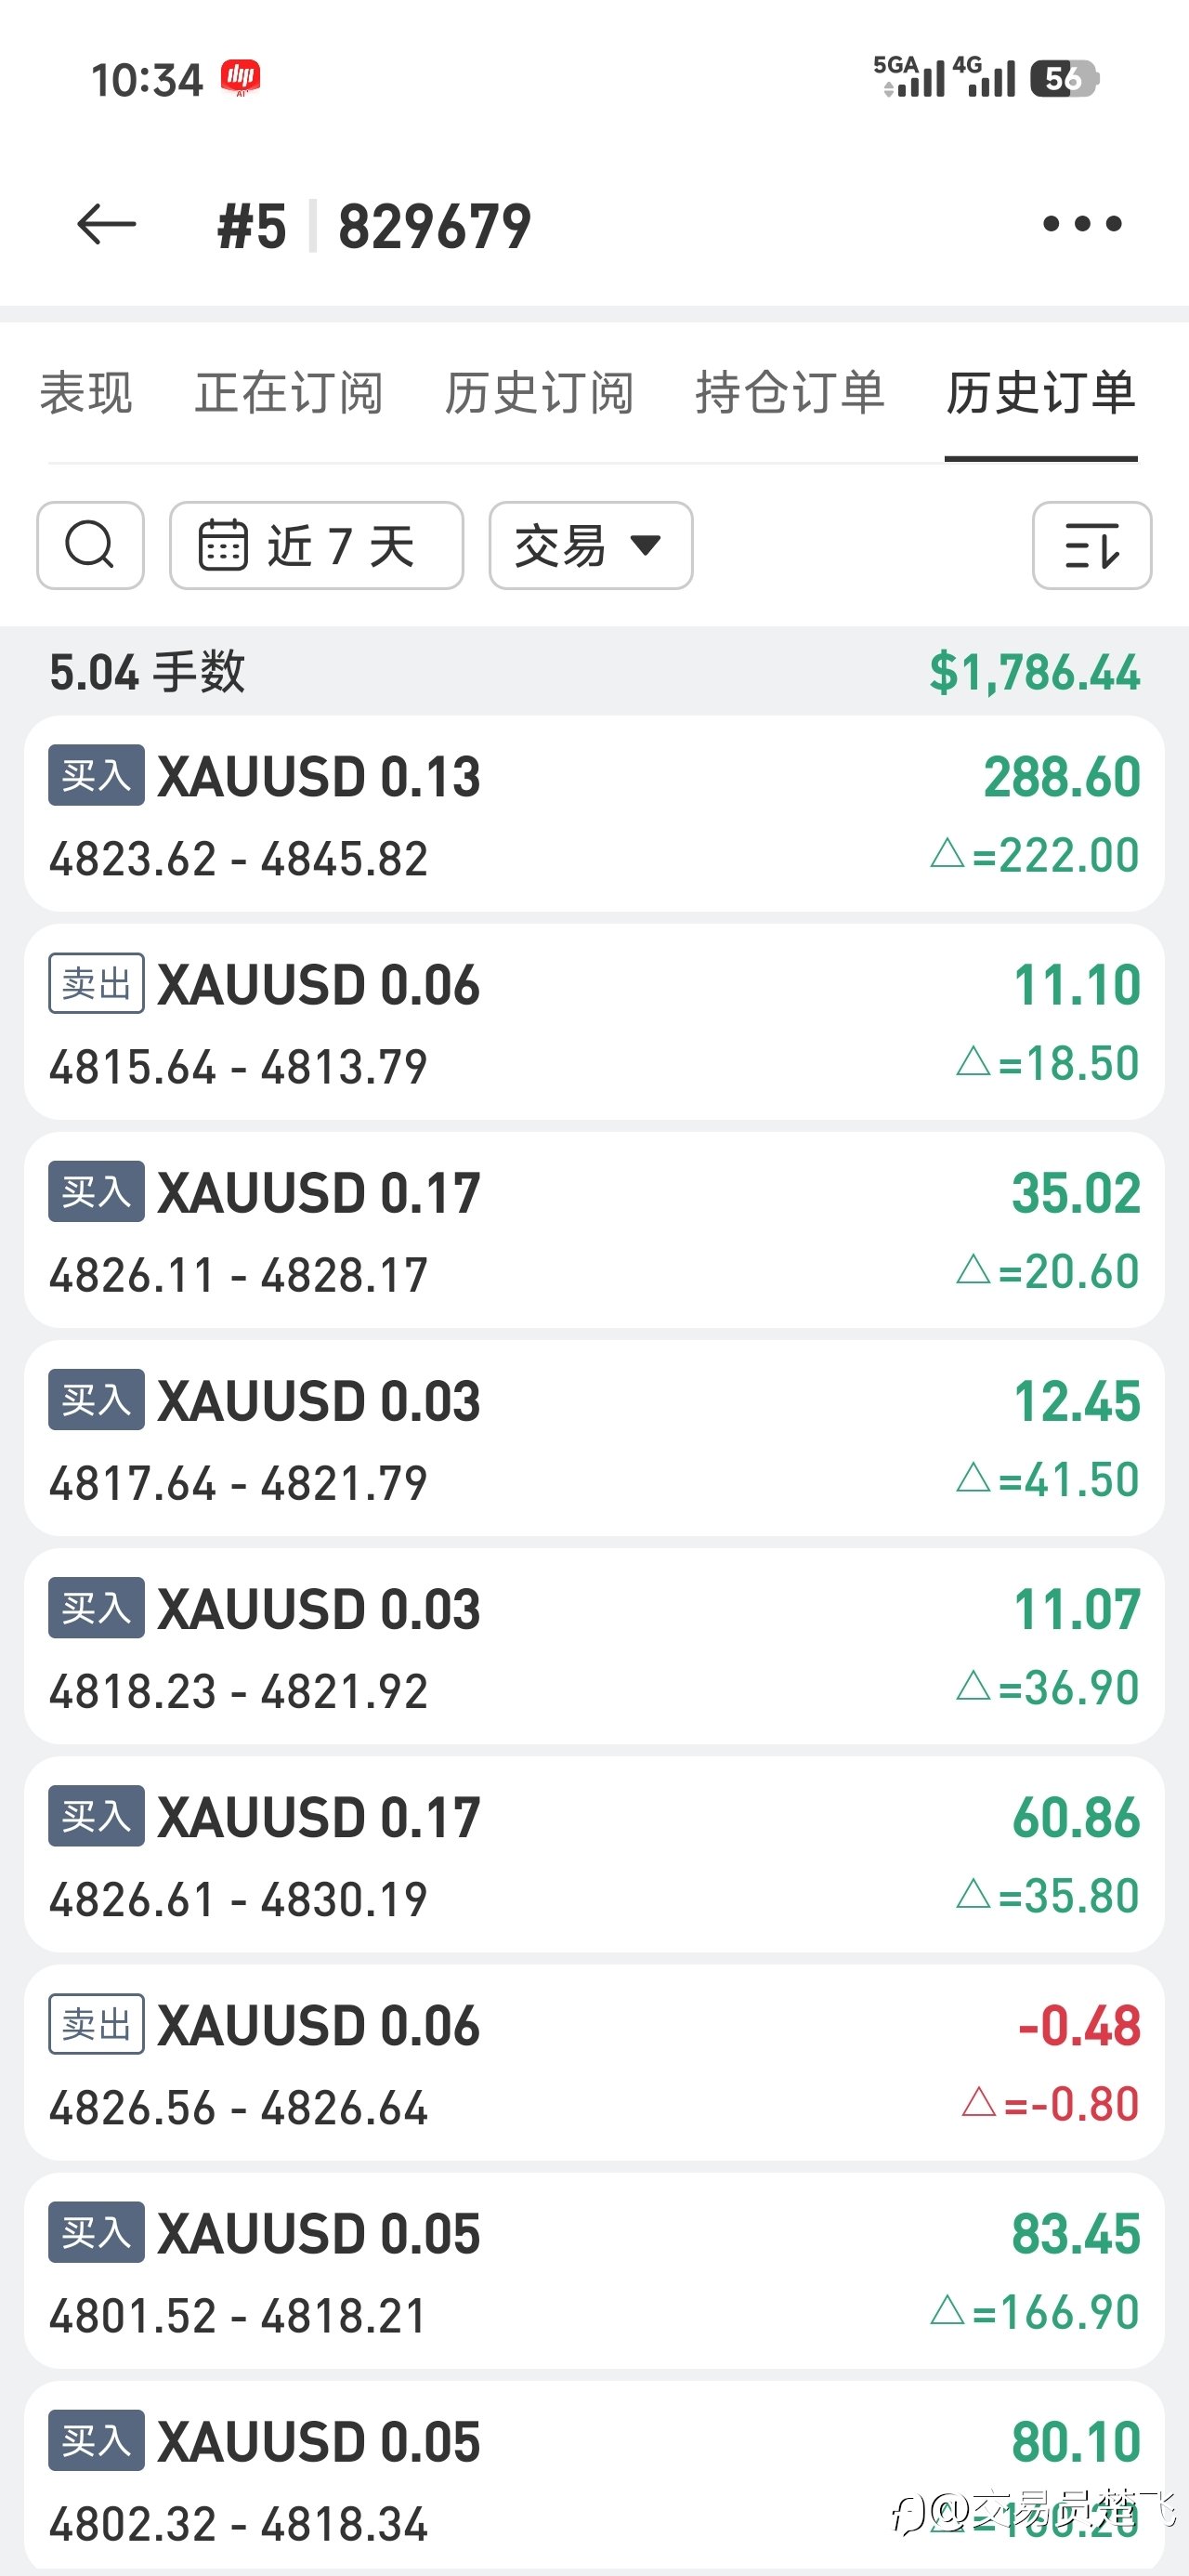Open the three-dot more options menu
Viewport: 1189px width, 2576px height.
pyautogui.click(x=1082, y=224)
